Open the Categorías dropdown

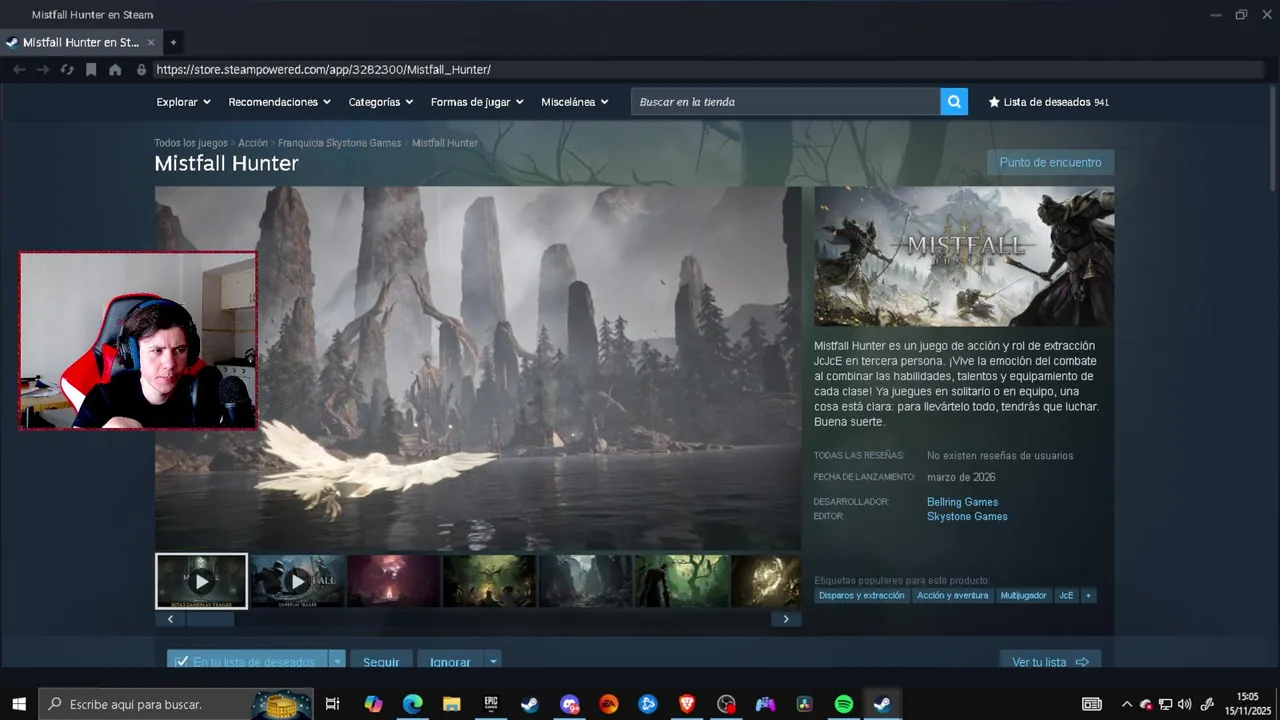click(x=380, y=102)
